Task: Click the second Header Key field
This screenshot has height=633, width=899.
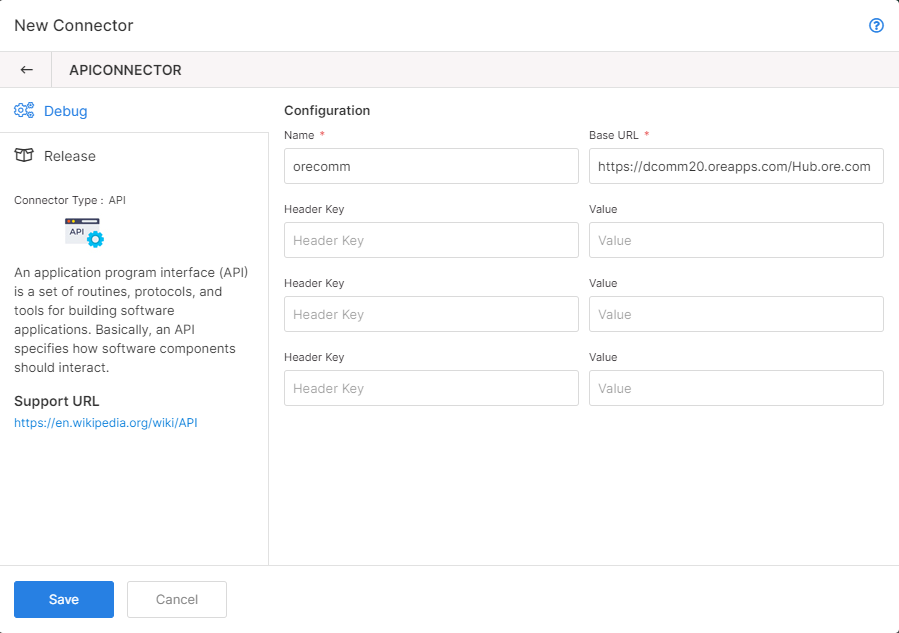Action: tap(431, 314)
